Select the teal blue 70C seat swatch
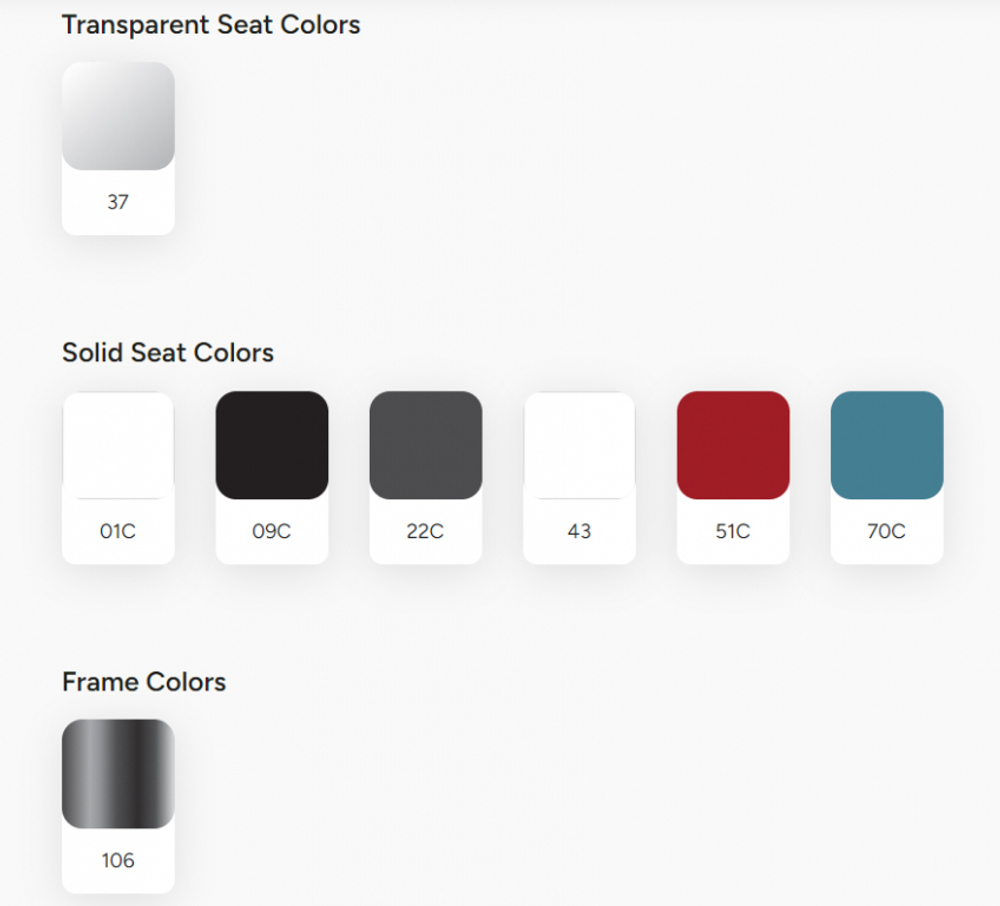 (886, 445)
